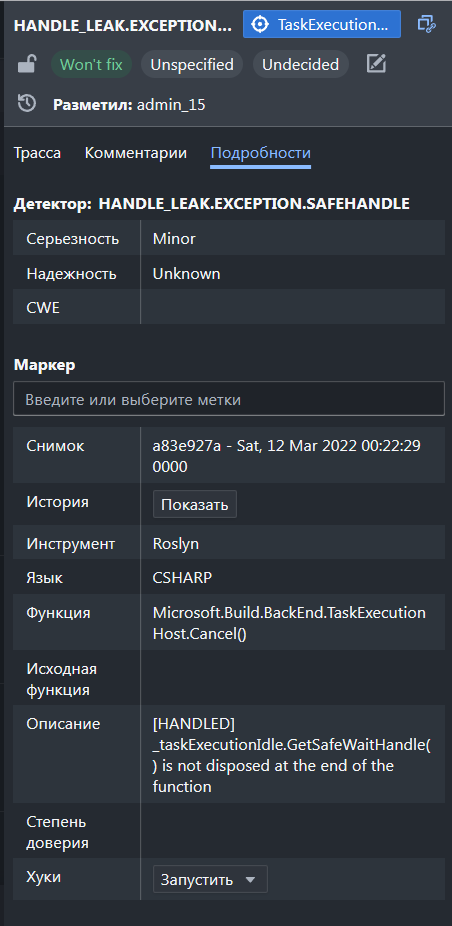Toggle the unlocked padlock icon
The height and width of the screenshot is (926, 452).
pos(27,64)
